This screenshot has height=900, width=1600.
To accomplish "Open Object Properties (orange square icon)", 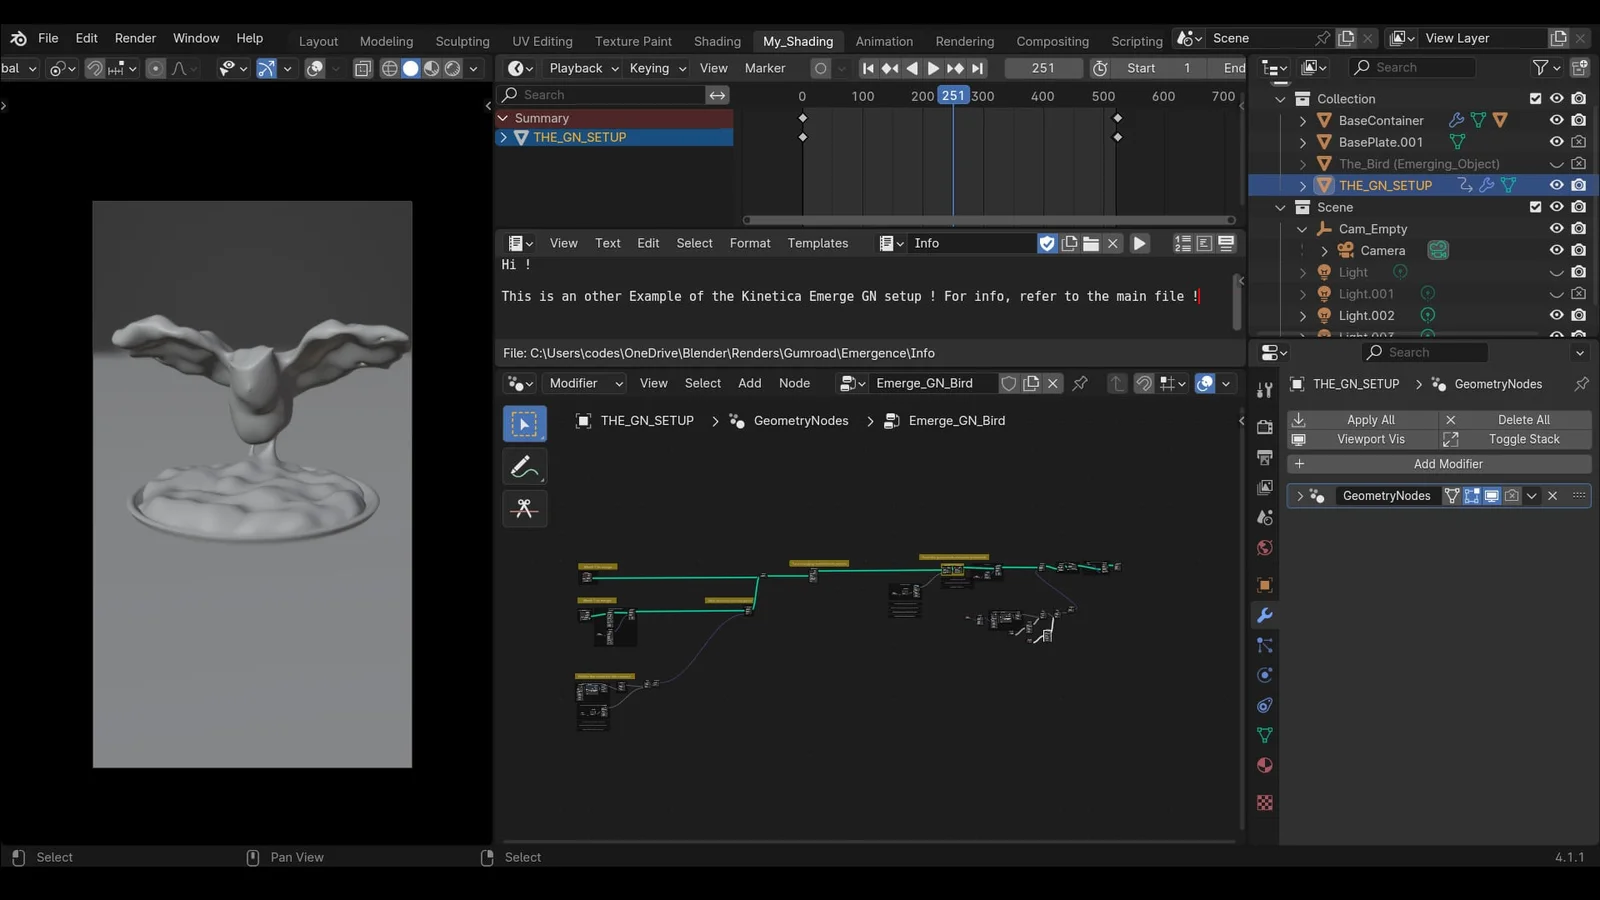I will pyautogui.click(x=1264, y=584).
